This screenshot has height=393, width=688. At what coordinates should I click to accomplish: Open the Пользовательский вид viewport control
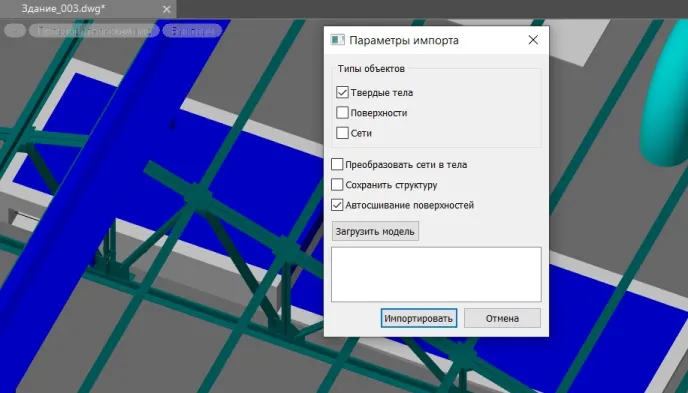94,31
